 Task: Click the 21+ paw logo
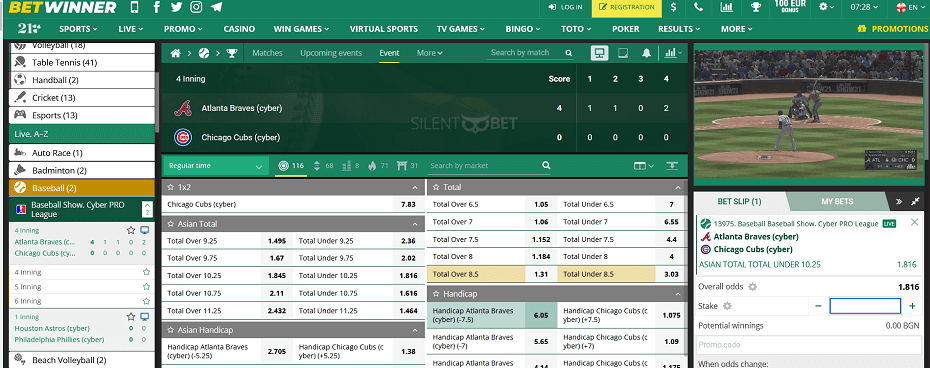point(29,28)
